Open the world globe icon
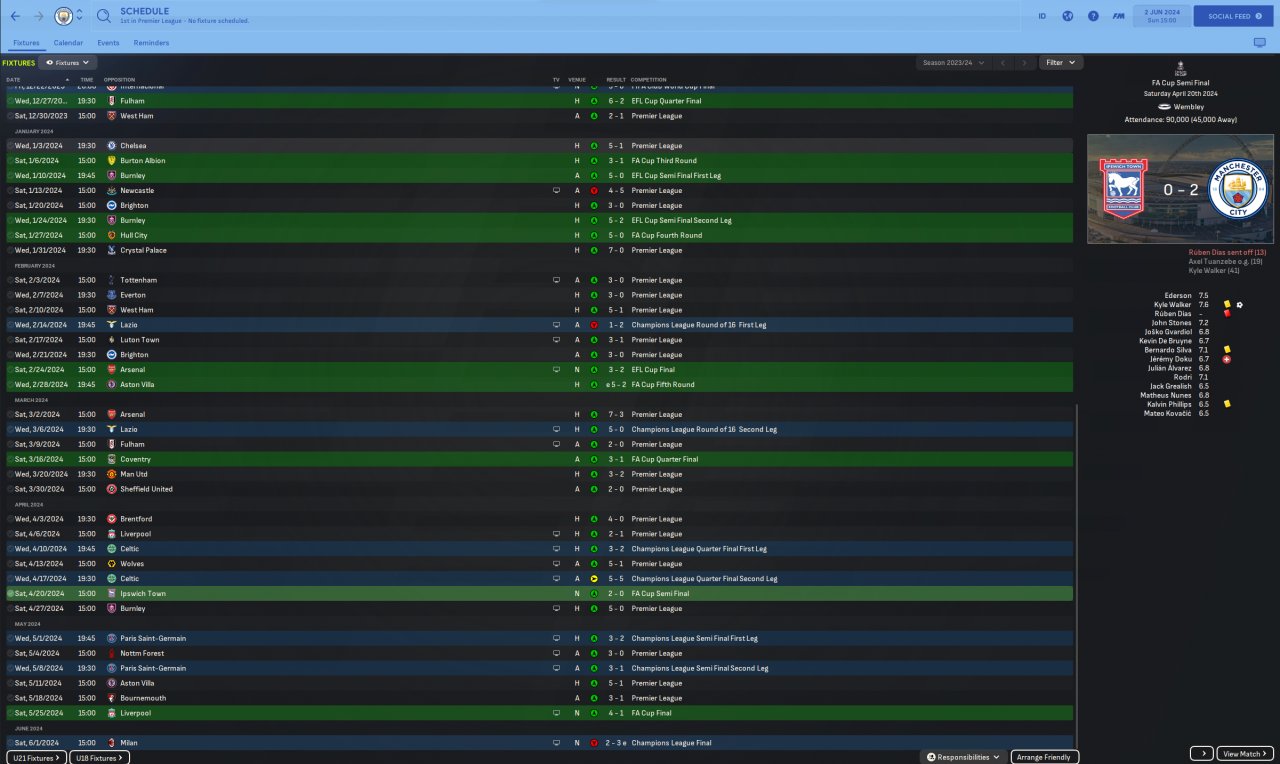The image size is (1280, 764). (1067, 16)
